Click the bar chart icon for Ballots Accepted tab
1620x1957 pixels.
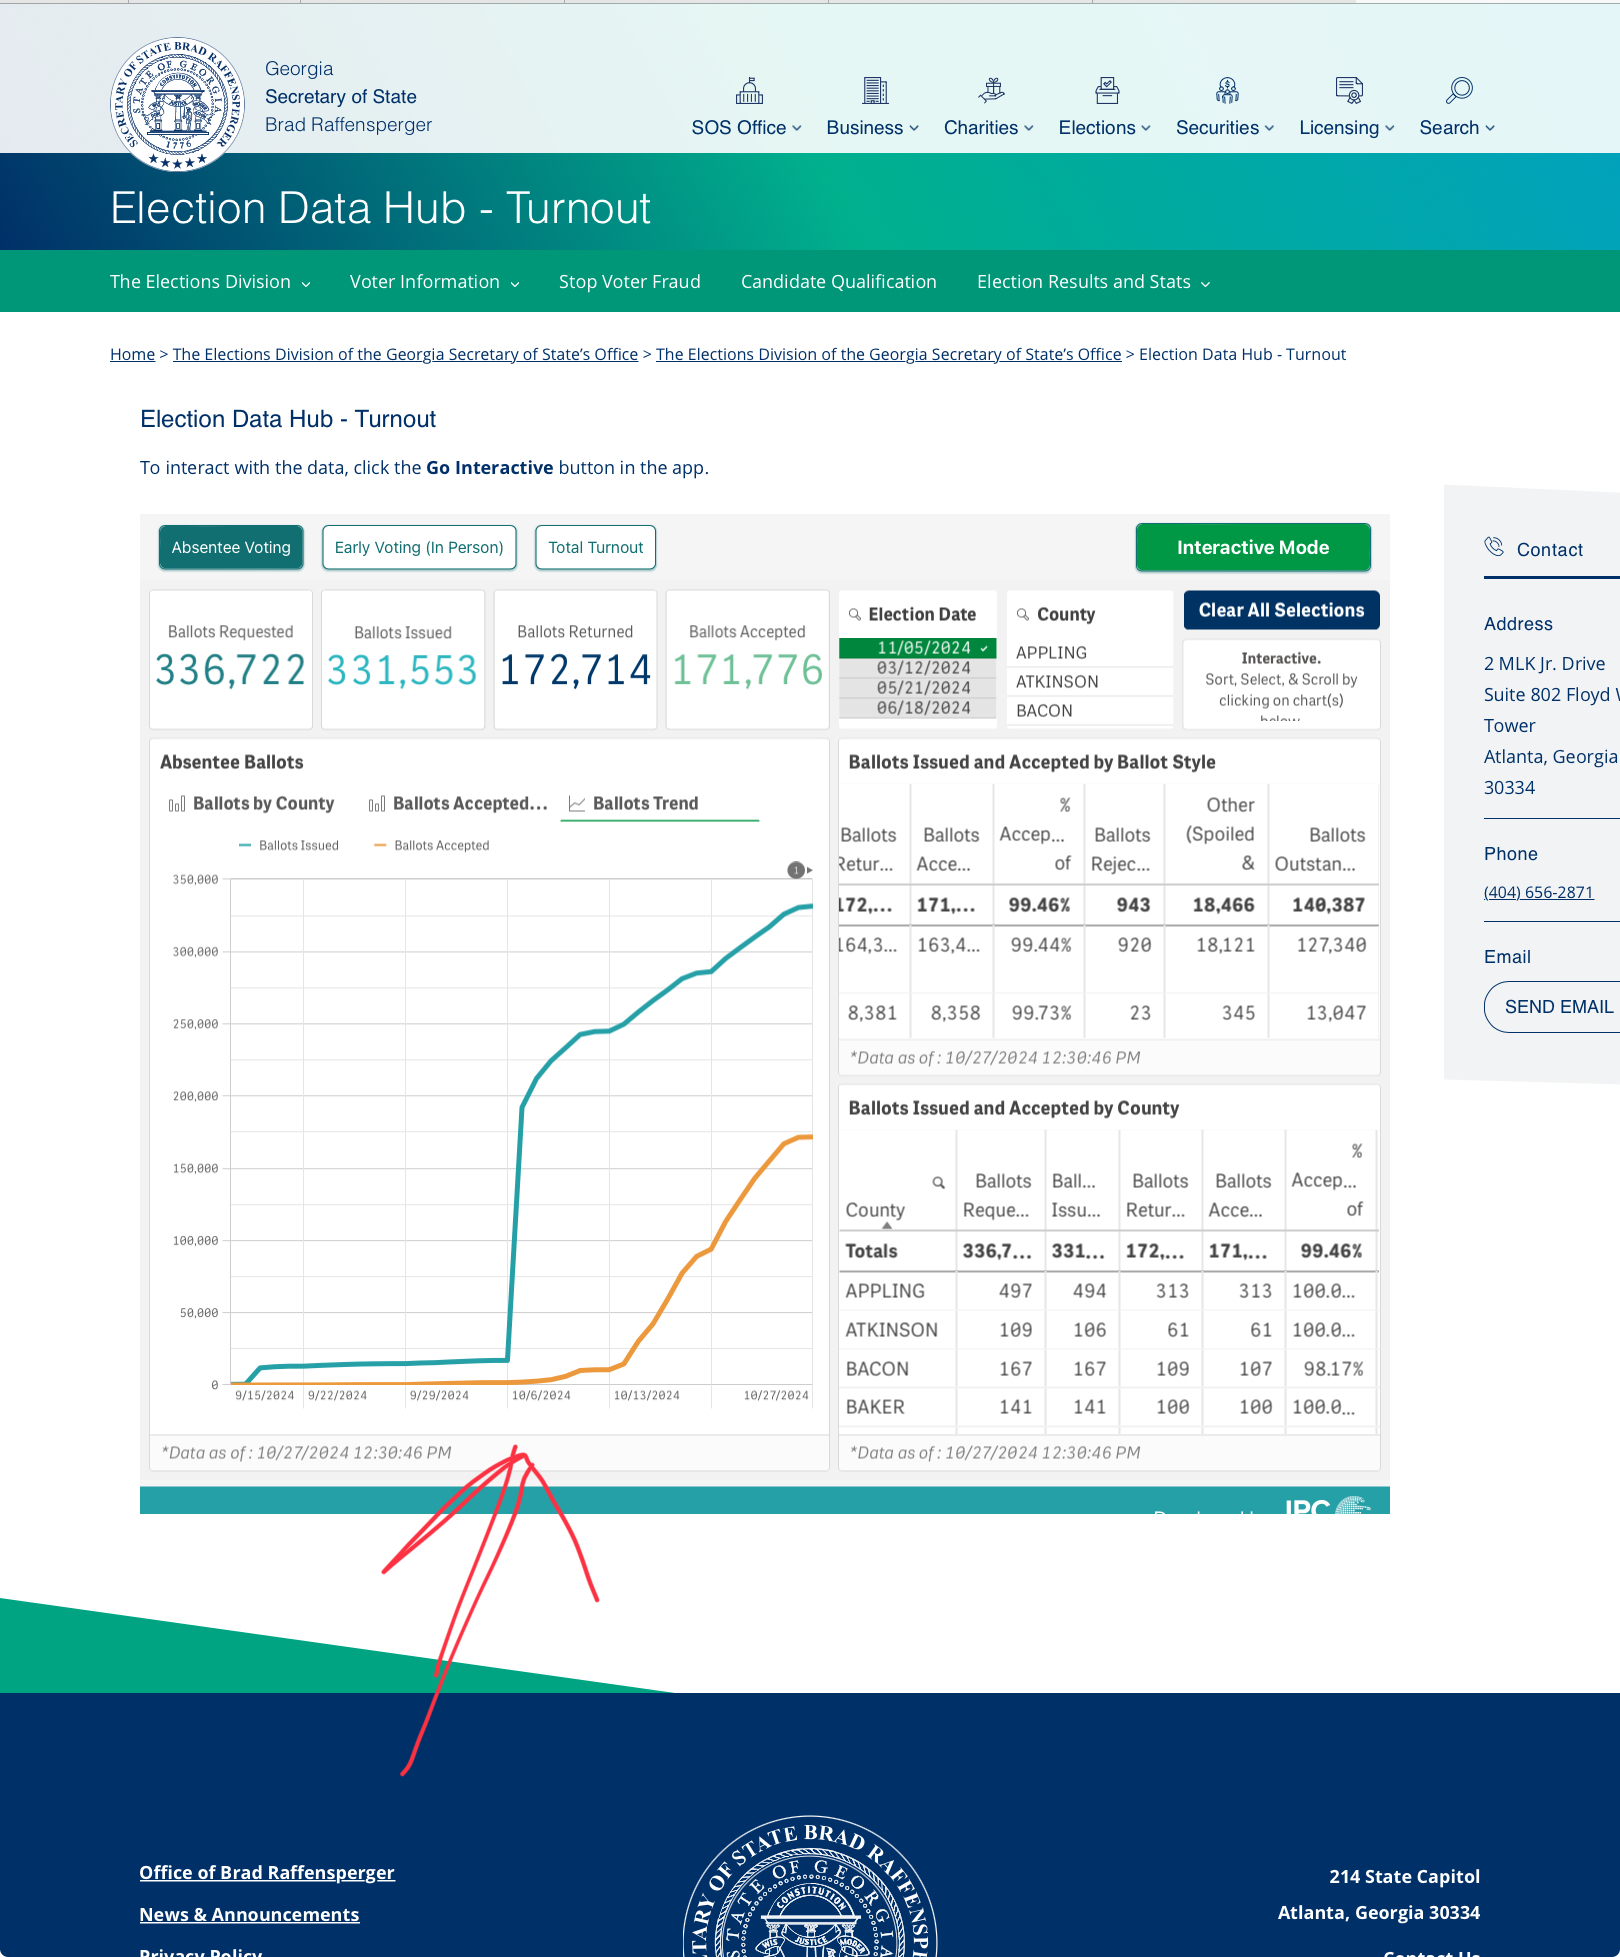click(x=377, y=804)
